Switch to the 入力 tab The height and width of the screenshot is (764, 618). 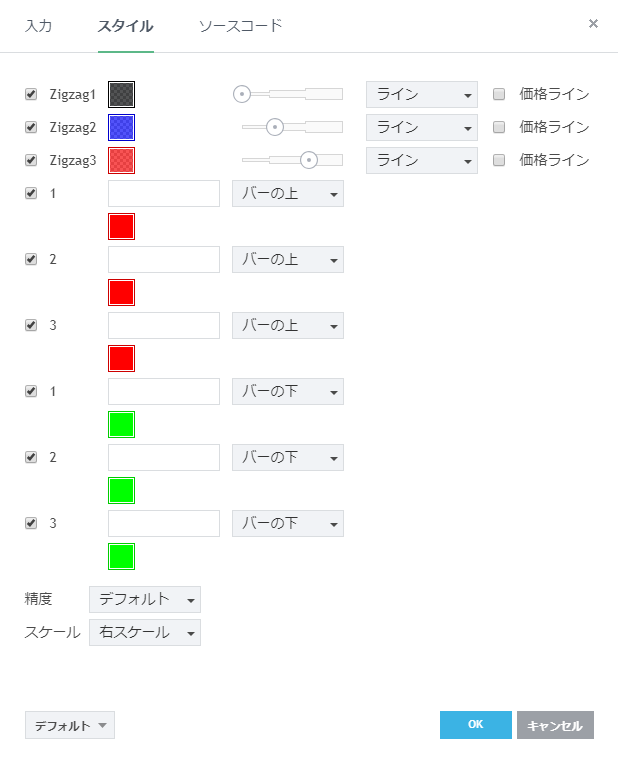(x=38, y=26)
